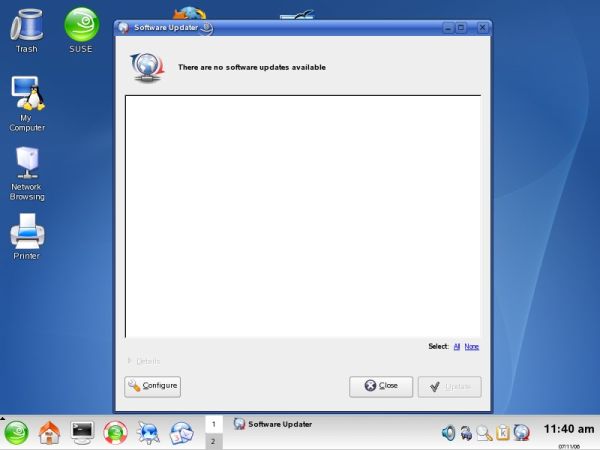Maximize the Software Updater window
The width and height of the screenshot is (600, 450).
461,28
